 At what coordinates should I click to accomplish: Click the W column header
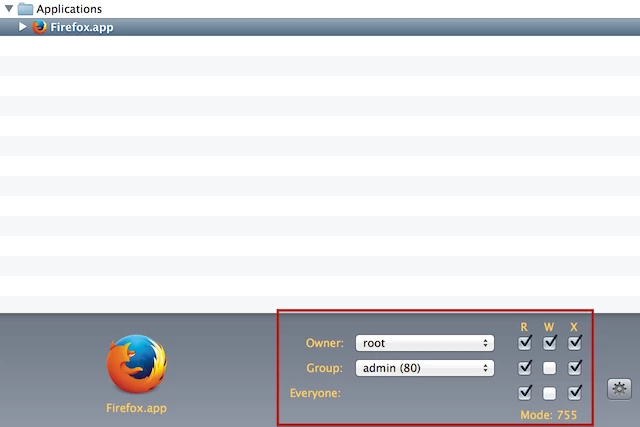[549, 327]
